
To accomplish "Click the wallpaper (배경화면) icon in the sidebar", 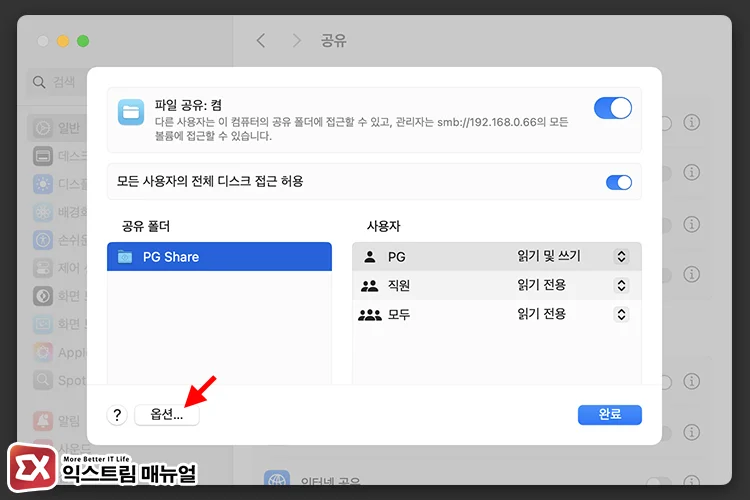I will 43,212.
